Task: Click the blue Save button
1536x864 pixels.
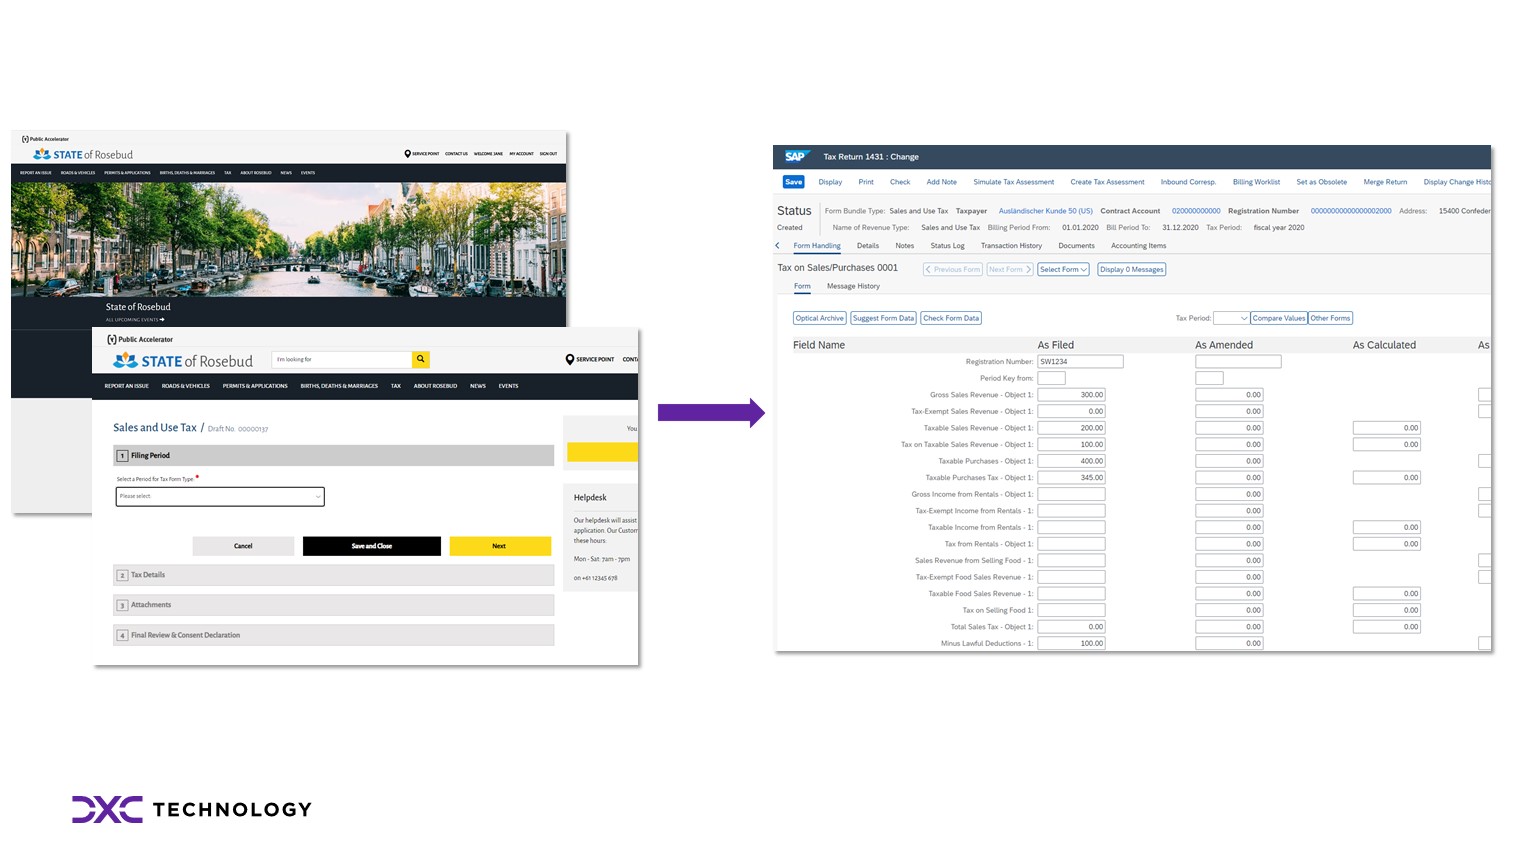Action: click(793, 182)
